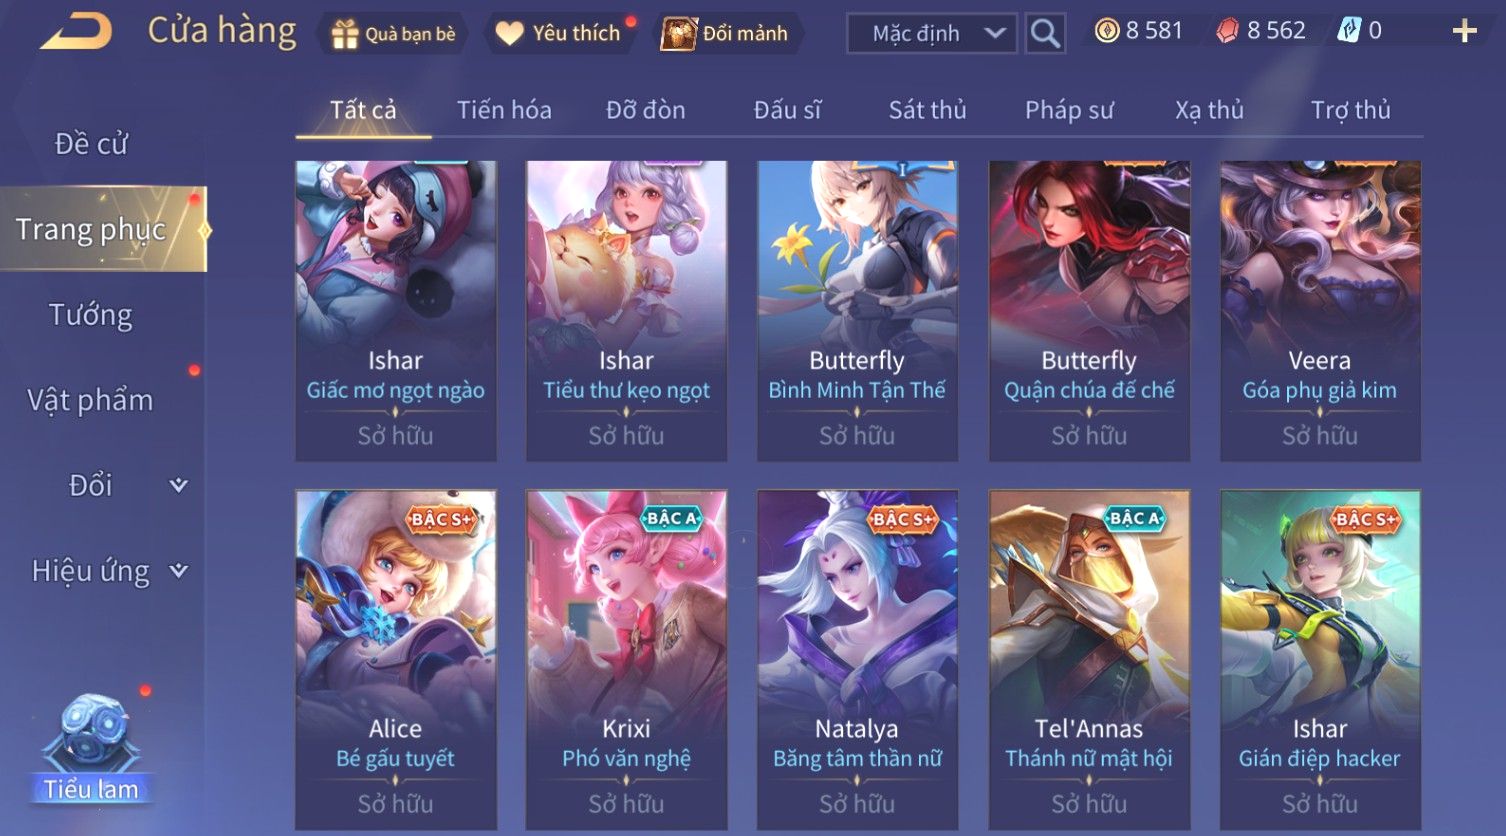This screenshot has width=1506, height=836.
Task: Switch to the Pháp sư tab
Action: pyautogui.click(x=1069, y=110)
